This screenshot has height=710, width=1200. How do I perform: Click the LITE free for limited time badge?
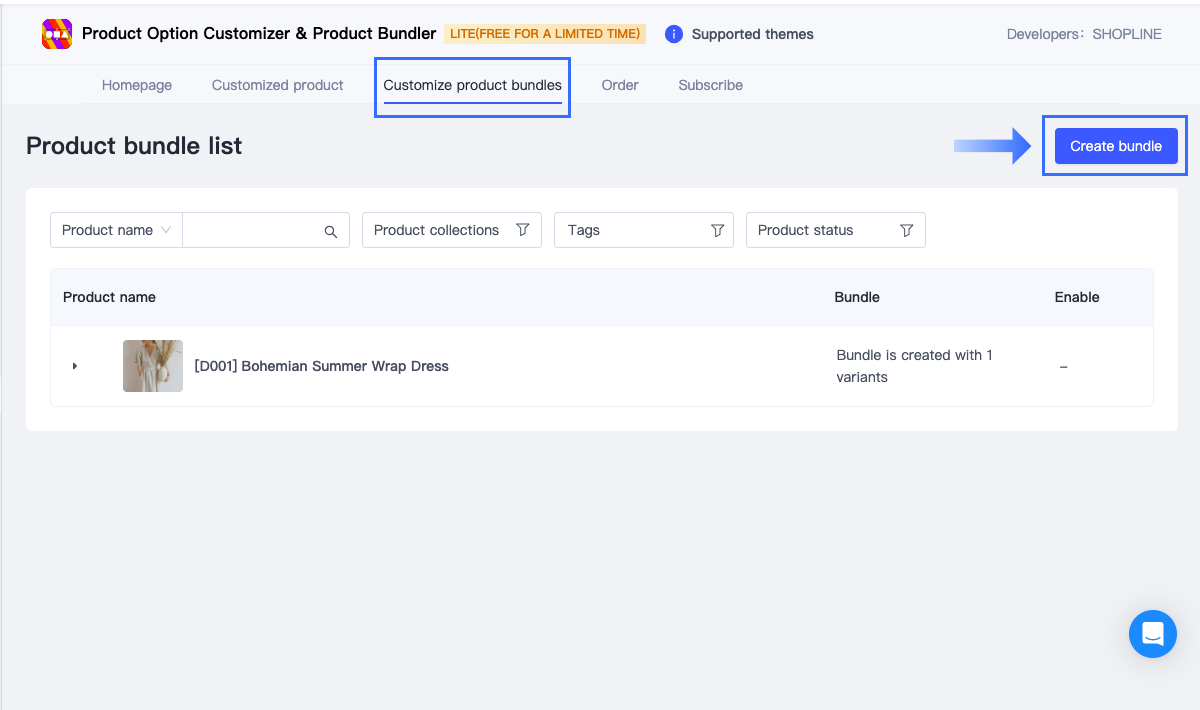coord(545,33)
